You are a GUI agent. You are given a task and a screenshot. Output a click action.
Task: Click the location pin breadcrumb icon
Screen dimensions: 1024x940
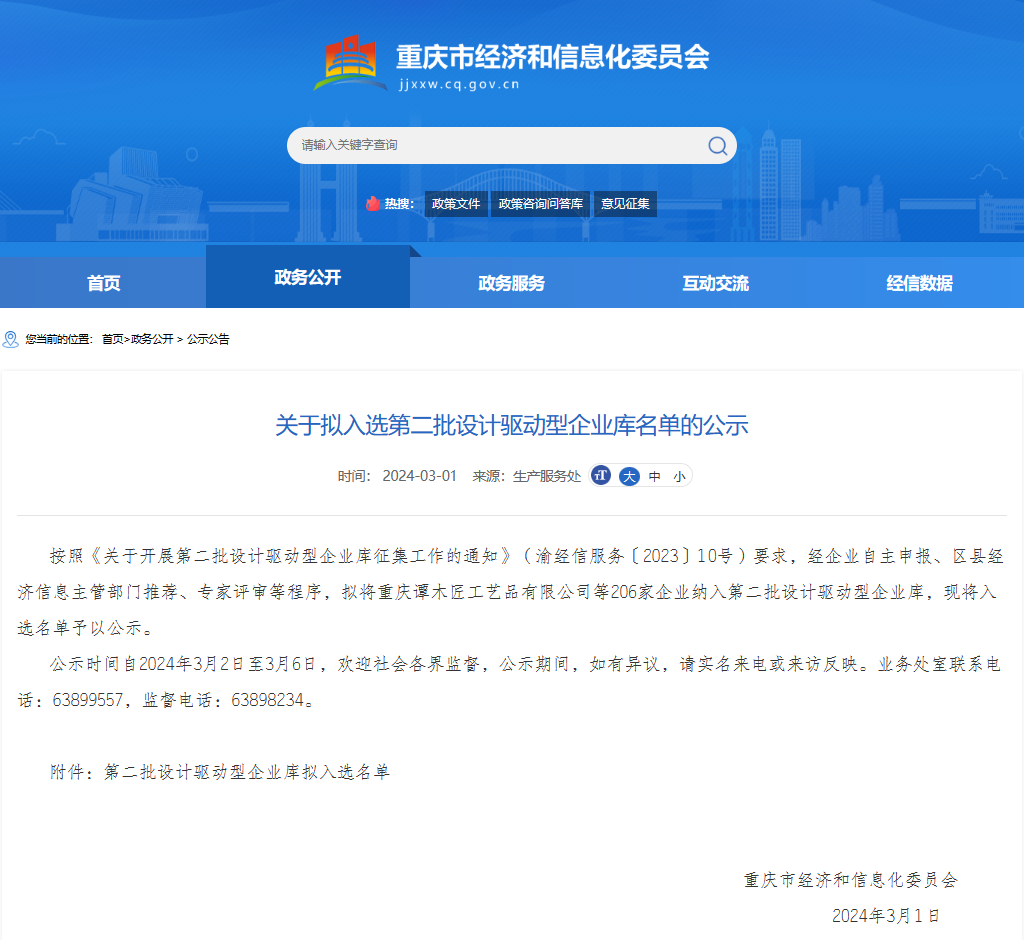tap(11, 339)
